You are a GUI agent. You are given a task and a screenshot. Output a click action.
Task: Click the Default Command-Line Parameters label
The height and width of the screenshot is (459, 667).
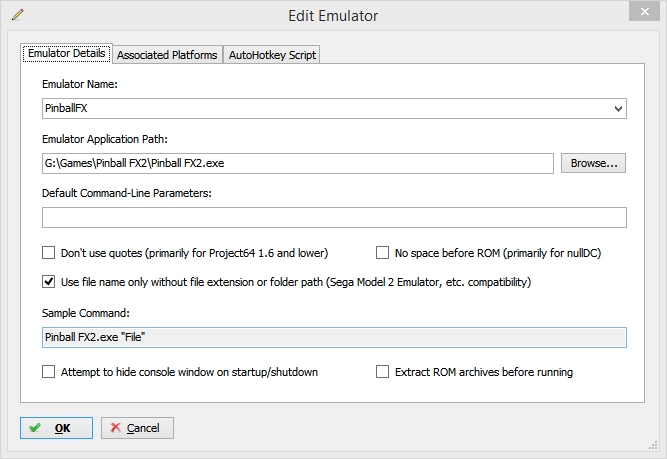(127, 193)
